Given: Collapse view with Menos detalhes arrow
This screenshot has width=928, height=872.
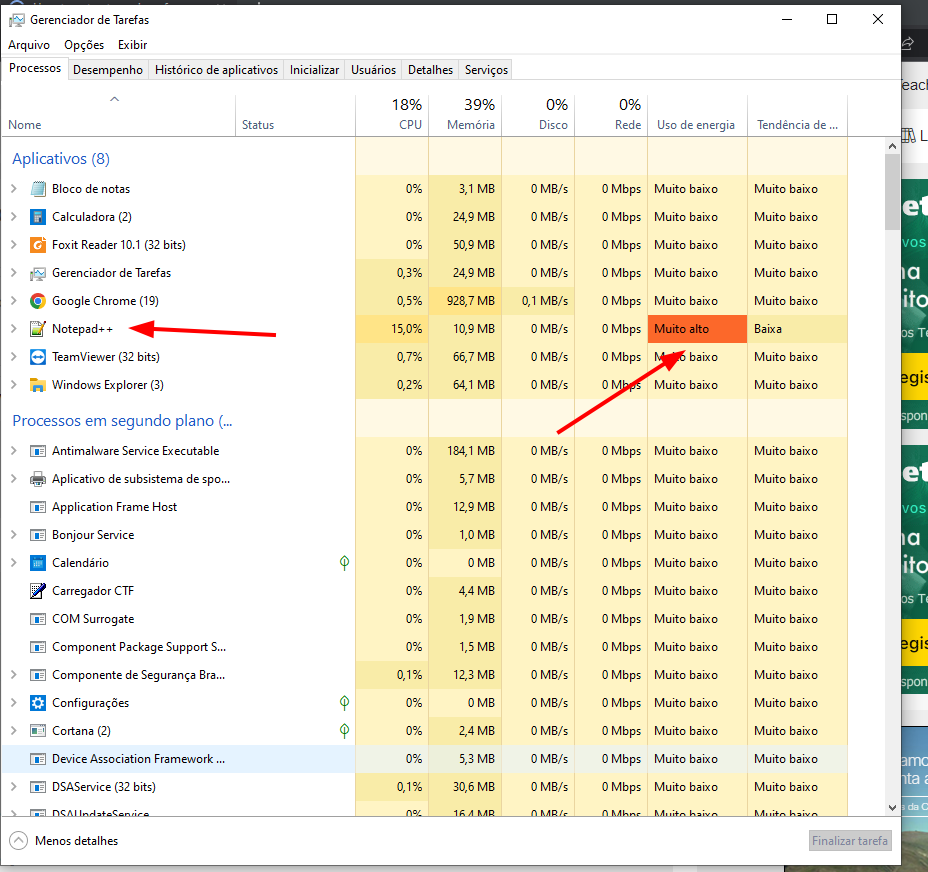Looking at the screenshot, I should [x=18, y=841].
